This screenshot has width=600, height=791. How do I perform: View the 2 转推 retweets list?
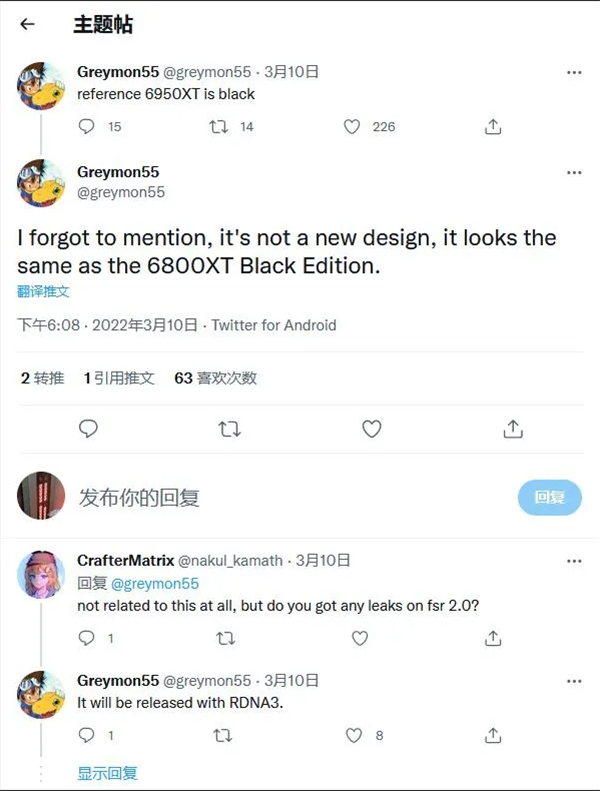[x=42, y=378]
